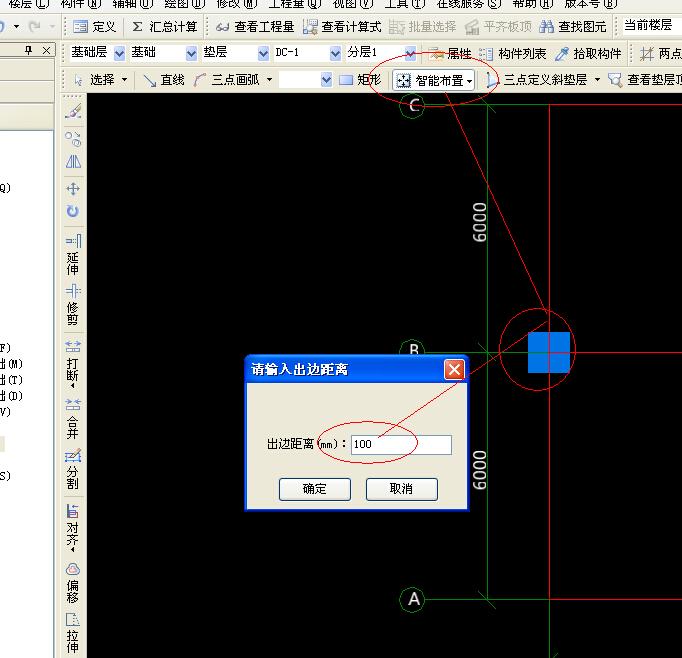The width and height of the screenshot is (682, 658).
Task: Click axis label C circle
Action: click(x=412, y=106)
